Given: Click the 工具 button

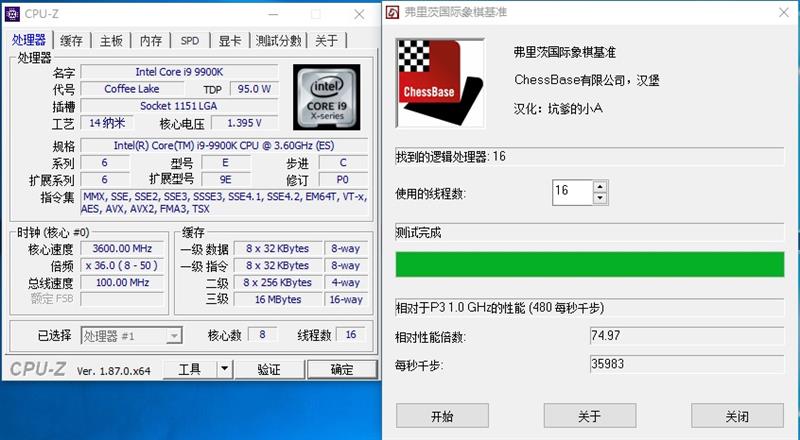Looking at the screenshot, I should [x=190, y=369].
